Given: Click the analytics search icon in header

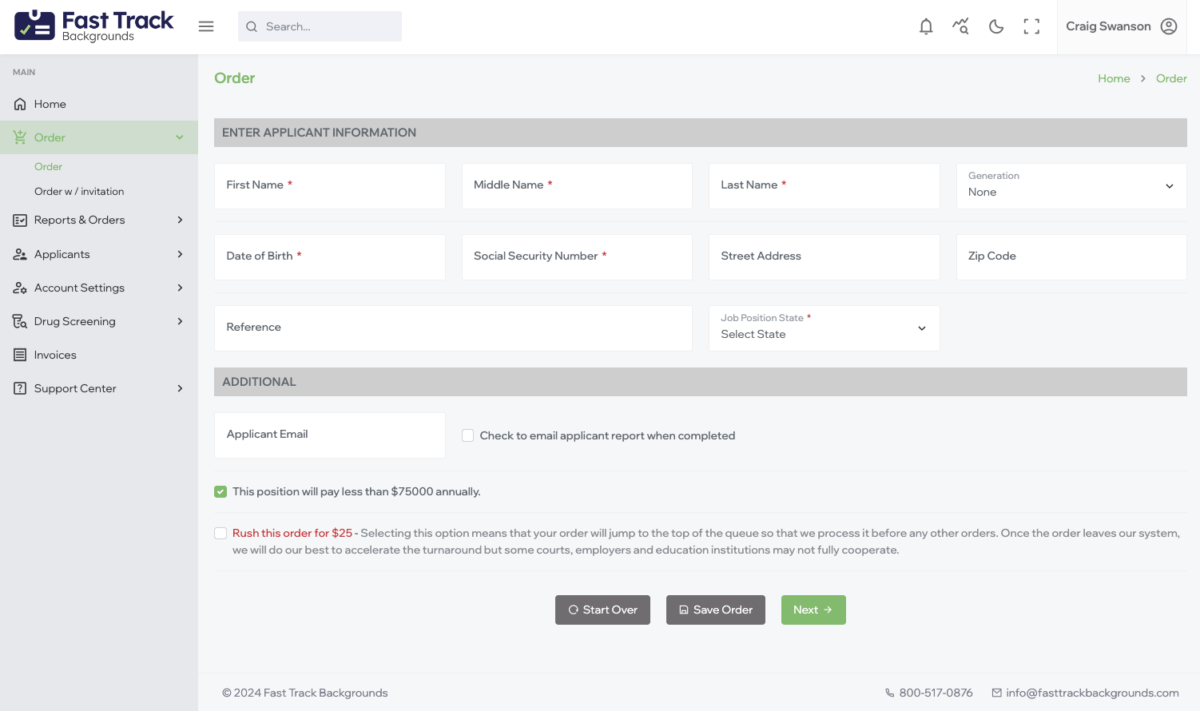Looking at the screenshot, I should pyautogui.click(x=961, y=27).
